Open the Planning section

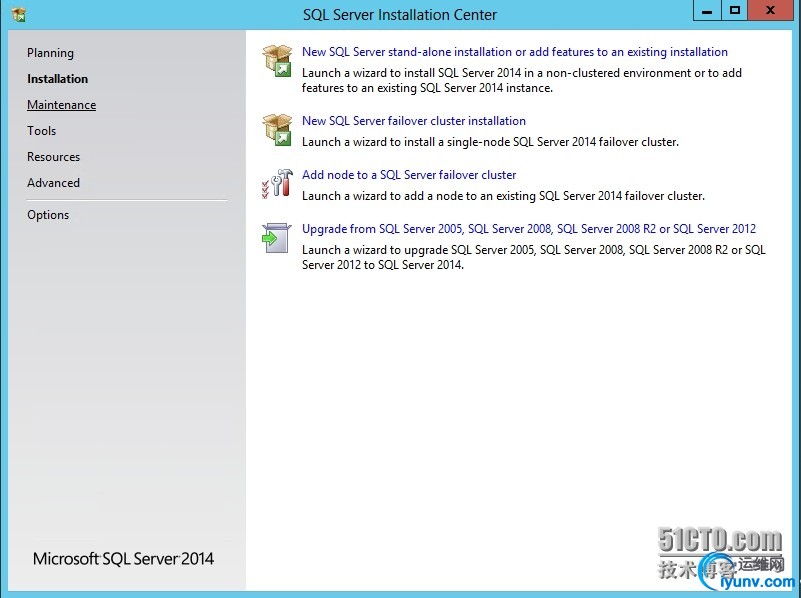click(x=50, y=53)
